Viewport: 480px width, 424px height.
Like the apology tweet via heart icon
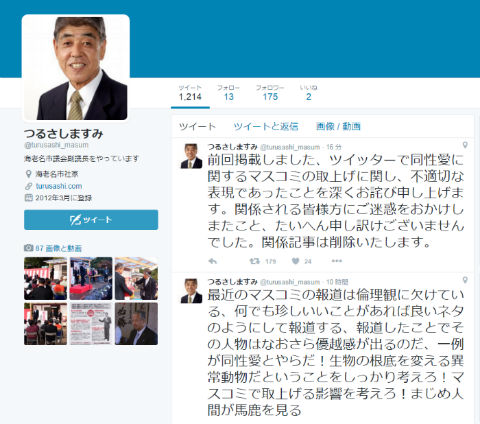pyautogui.click(x=295, y=261)
